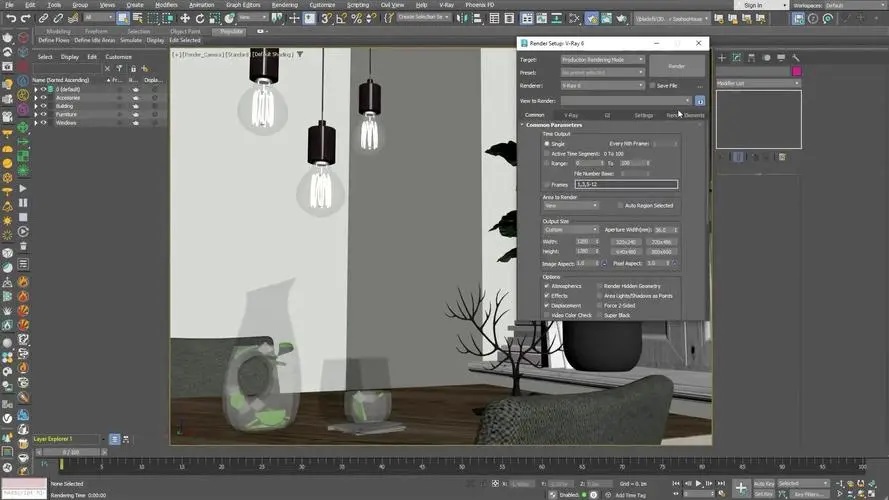Switch to the V-Ray tab in Render Setup
This screenshot has height=500, width=889.
coord(571,115)
